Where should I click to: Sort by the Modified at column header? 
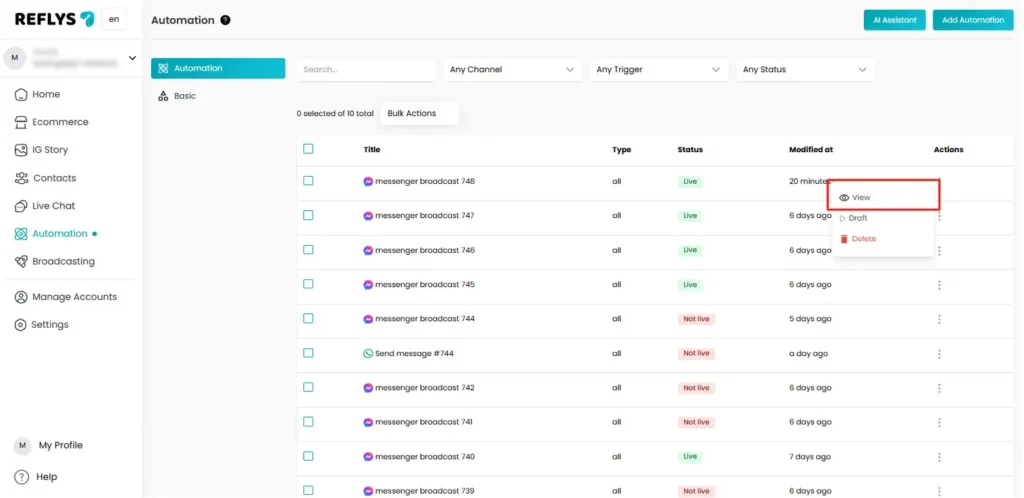coord(810,149)
